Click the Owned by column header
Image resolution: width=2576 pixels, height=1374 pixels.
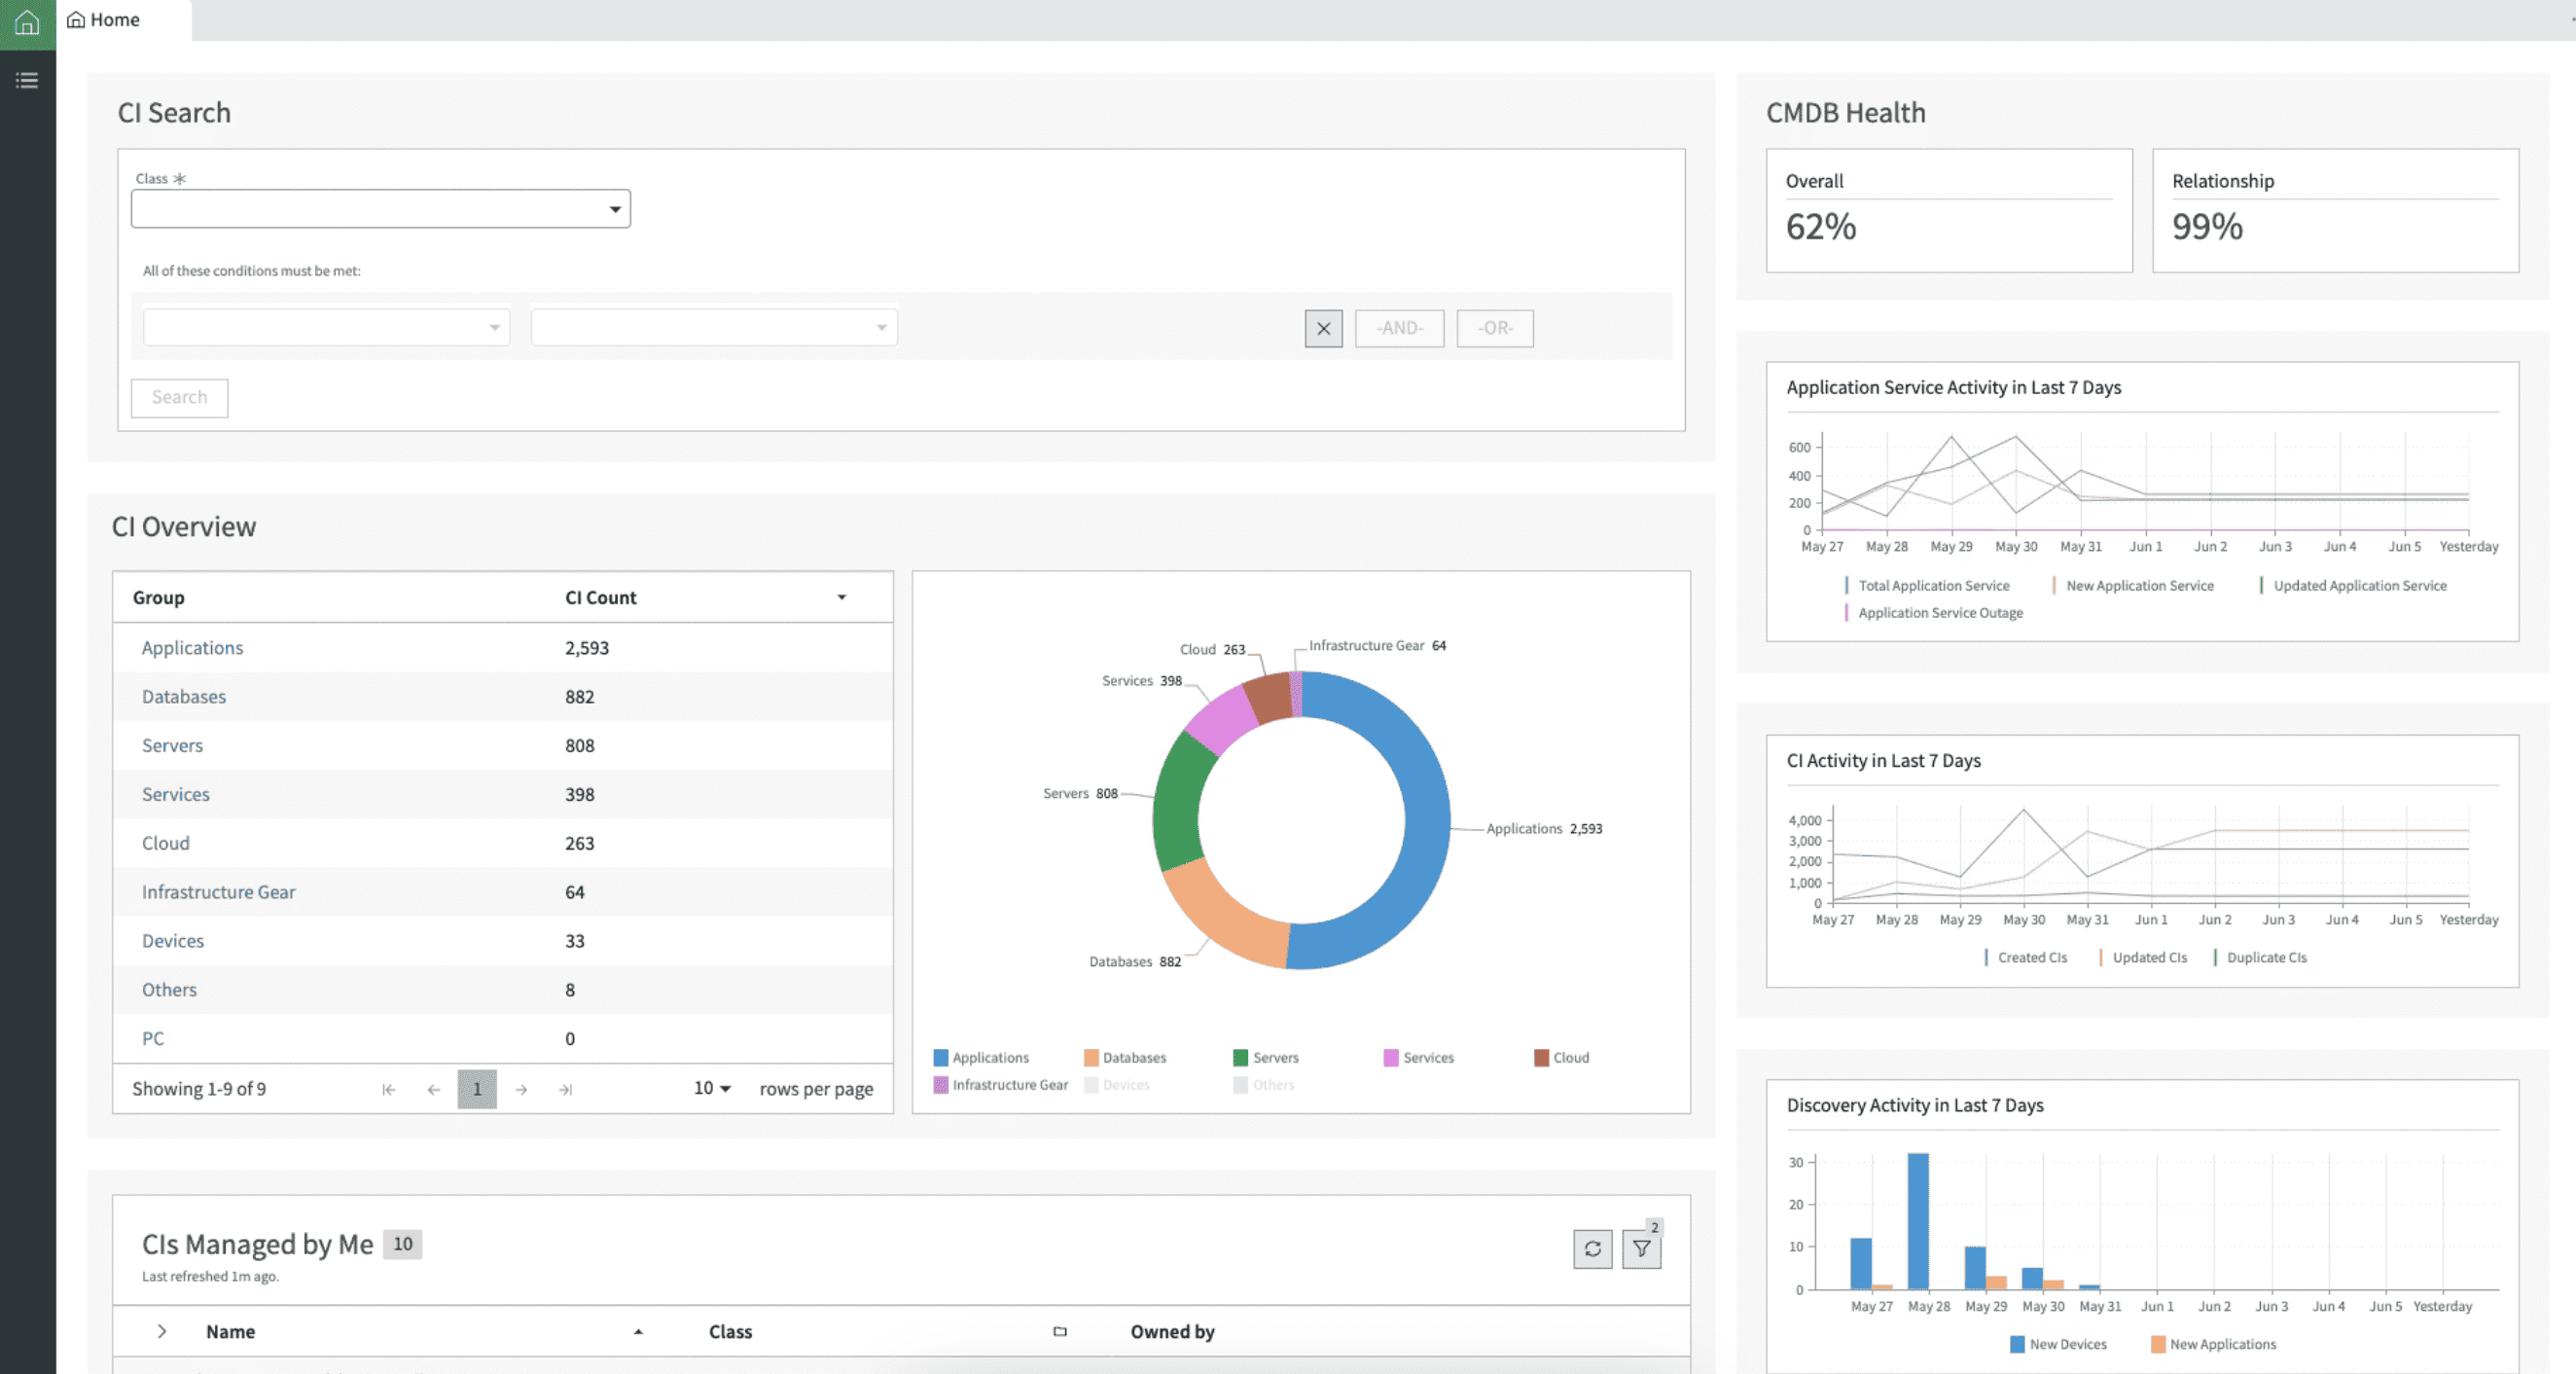click(x=1172, y=1332)
